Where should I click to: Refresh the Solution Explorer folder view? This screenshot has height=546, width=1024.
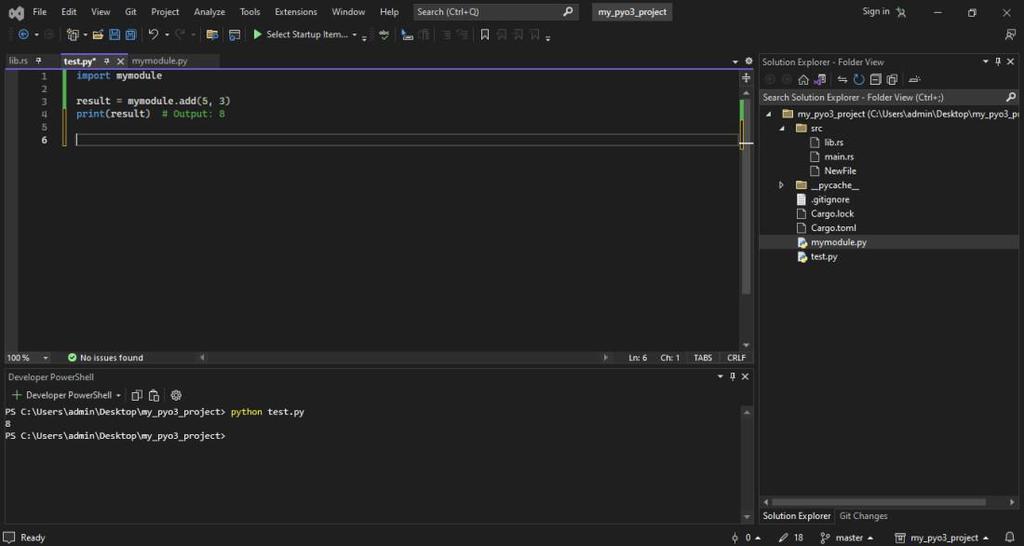[858, 80]
